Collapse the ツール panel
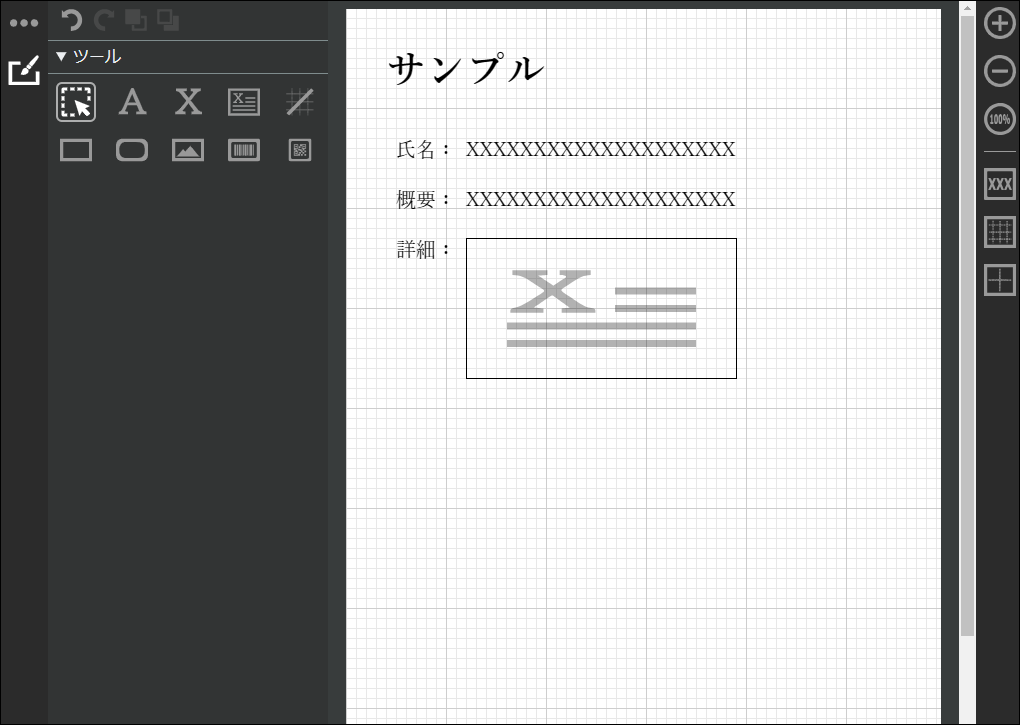Image resolution: width=1020 pixels, height=725 pixels. [x=62, y=57]
